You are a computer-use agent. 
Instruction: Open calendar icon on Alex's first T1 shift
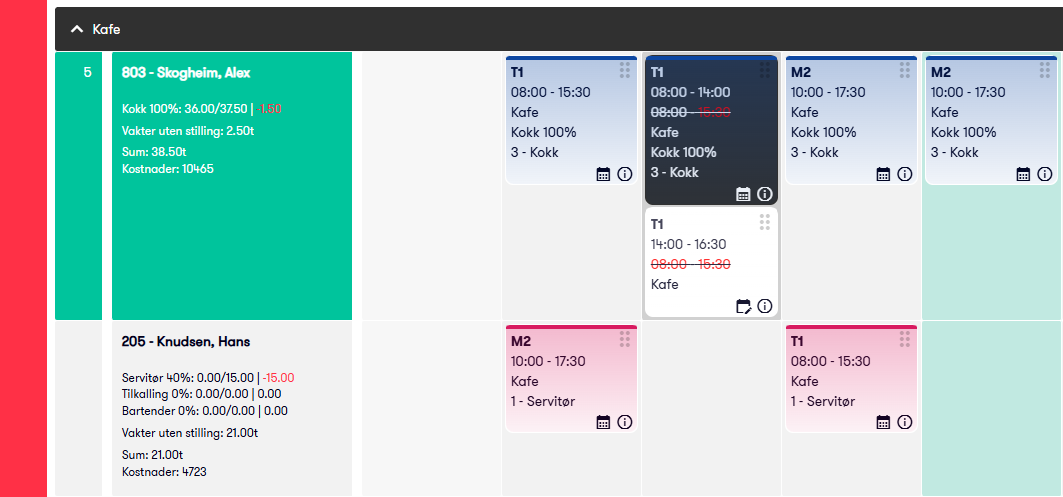pos(603,174)
